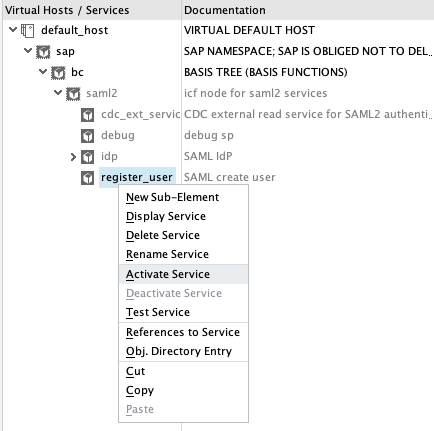Collapse the sap tree node

pyautogui.click(x=28, y=51)
